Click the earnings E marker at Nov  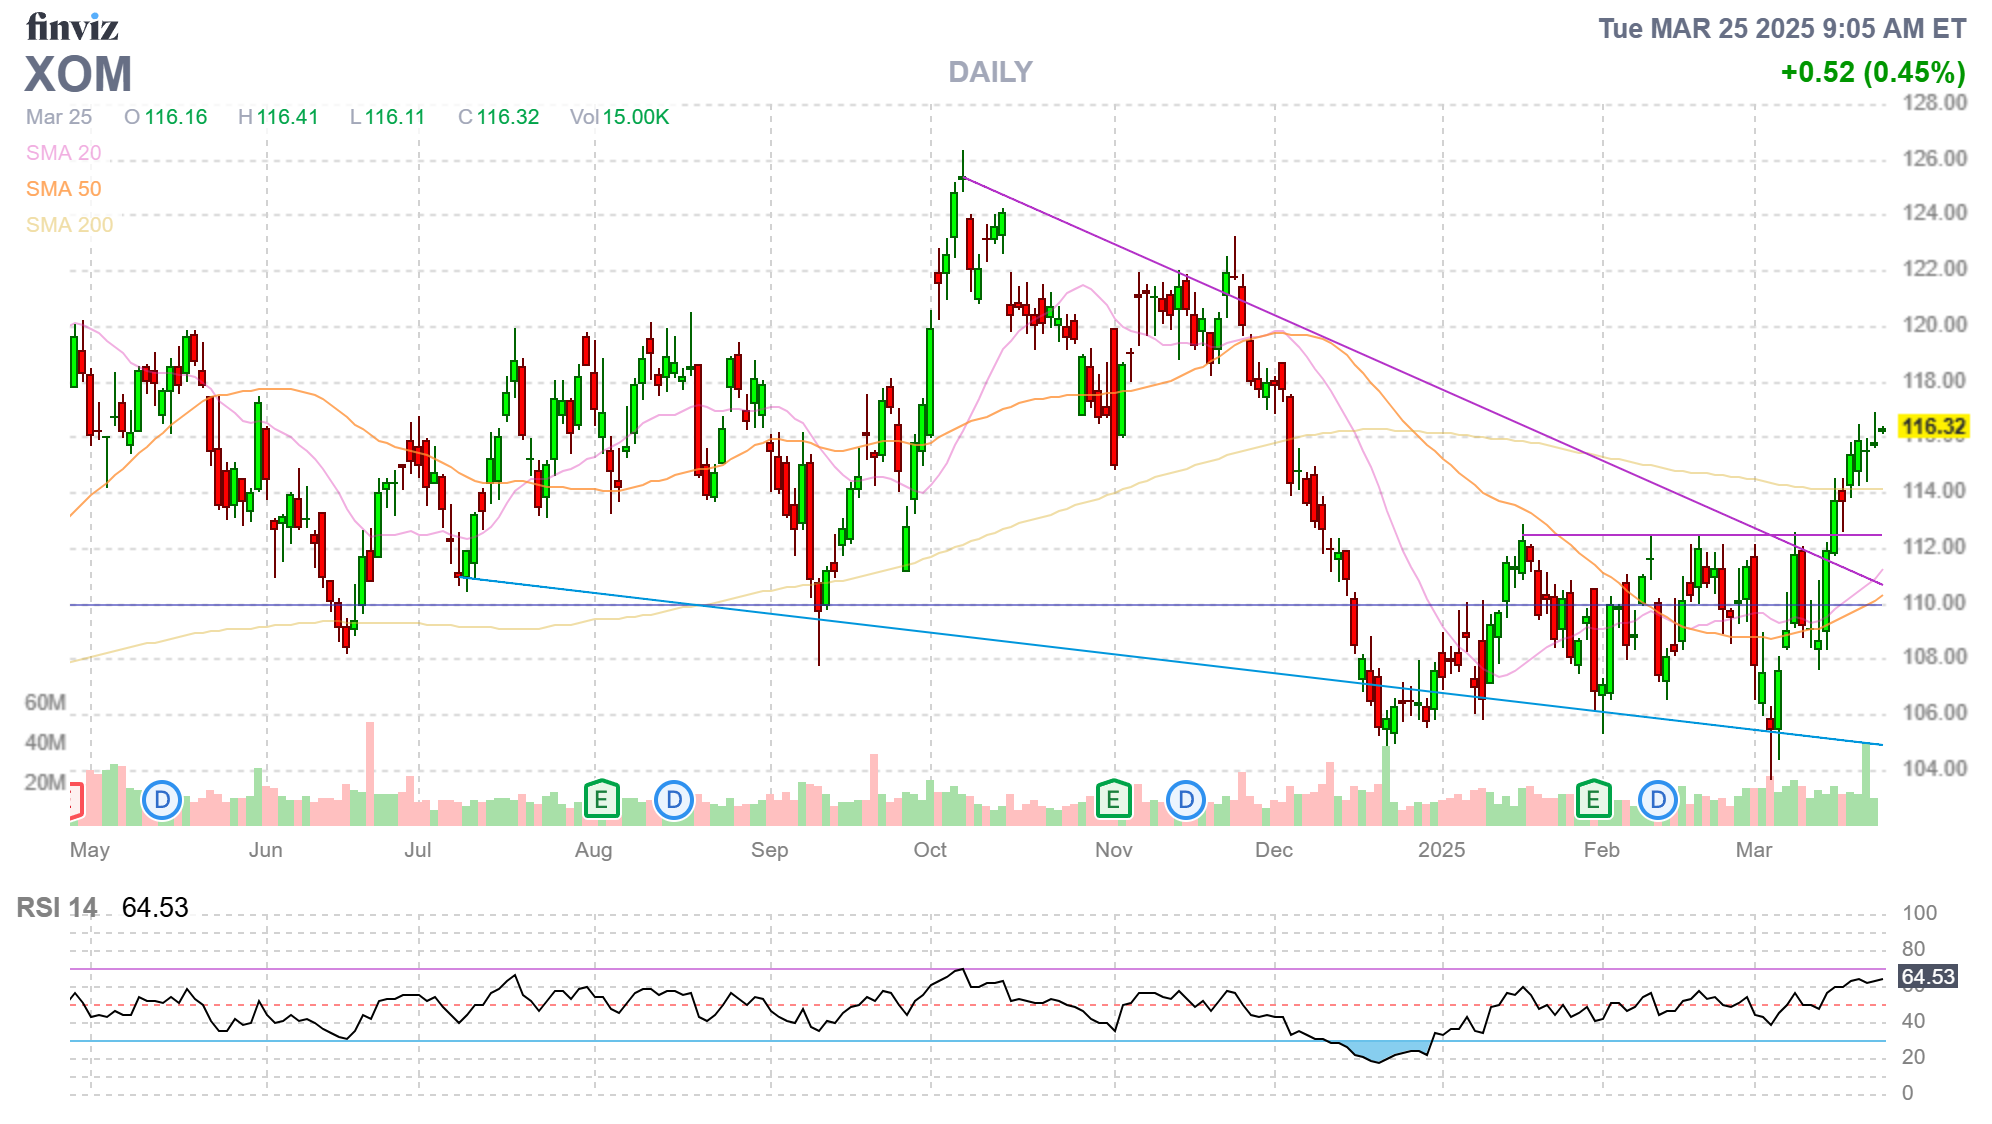[x=1113, y=800]
